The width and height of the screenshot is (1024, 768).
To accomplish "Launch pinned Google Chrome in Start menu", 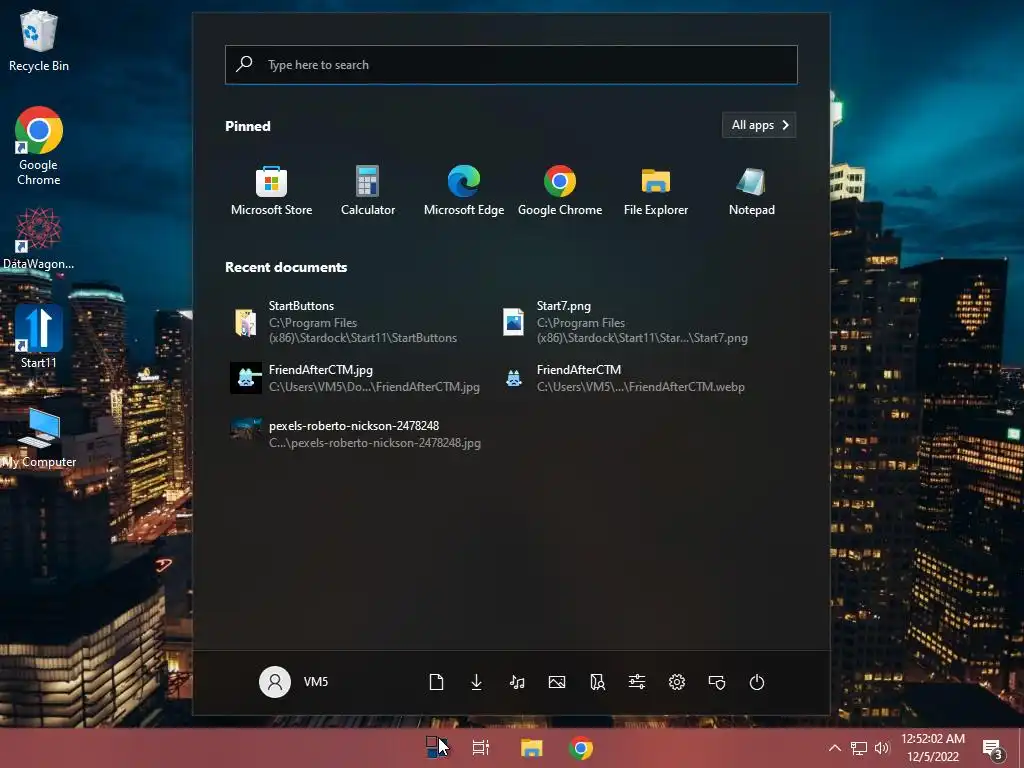I will click(560, 191).
